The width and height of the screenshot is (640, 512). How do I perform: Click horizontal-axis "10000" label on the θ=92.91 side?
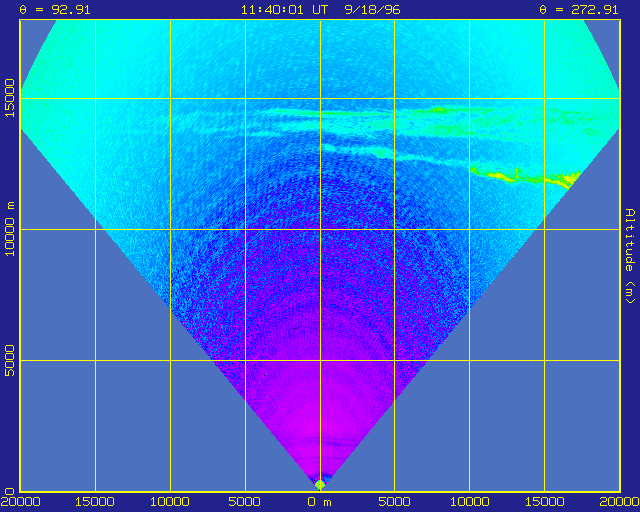(170, 502)
